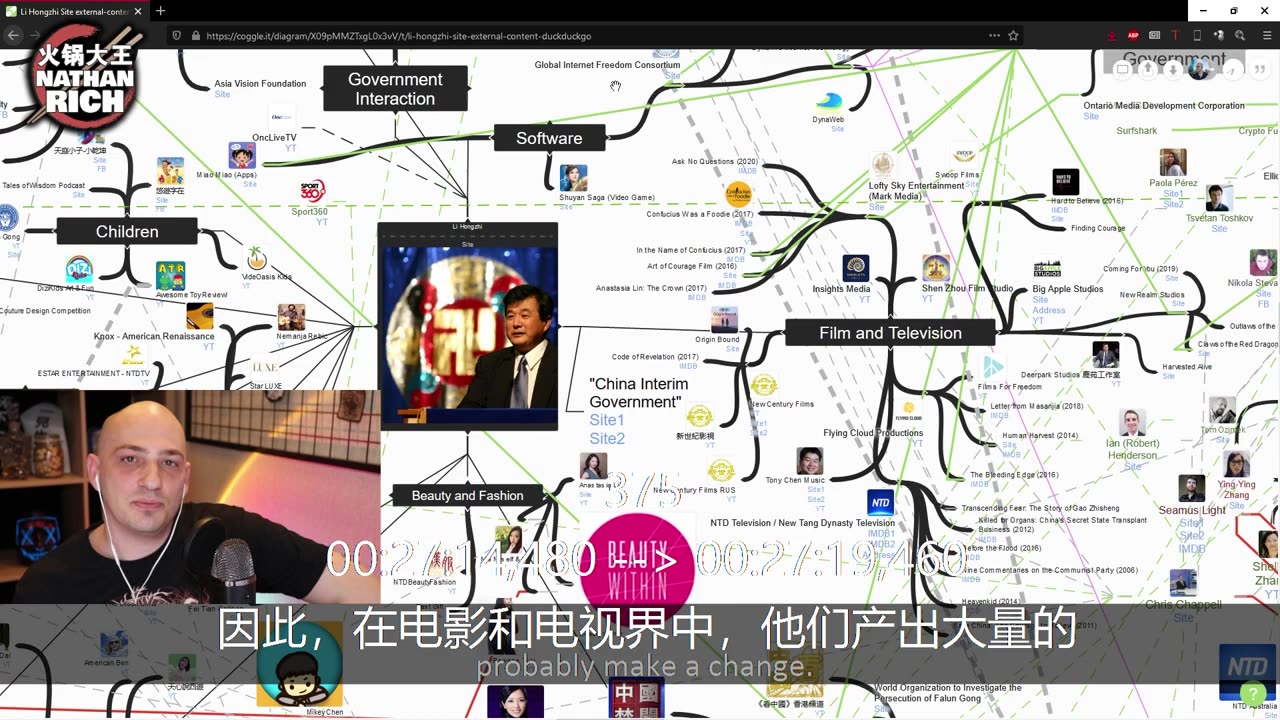Click the Finding Courage label
This screenshot has height=720, width=1280.
(1098, 228)
